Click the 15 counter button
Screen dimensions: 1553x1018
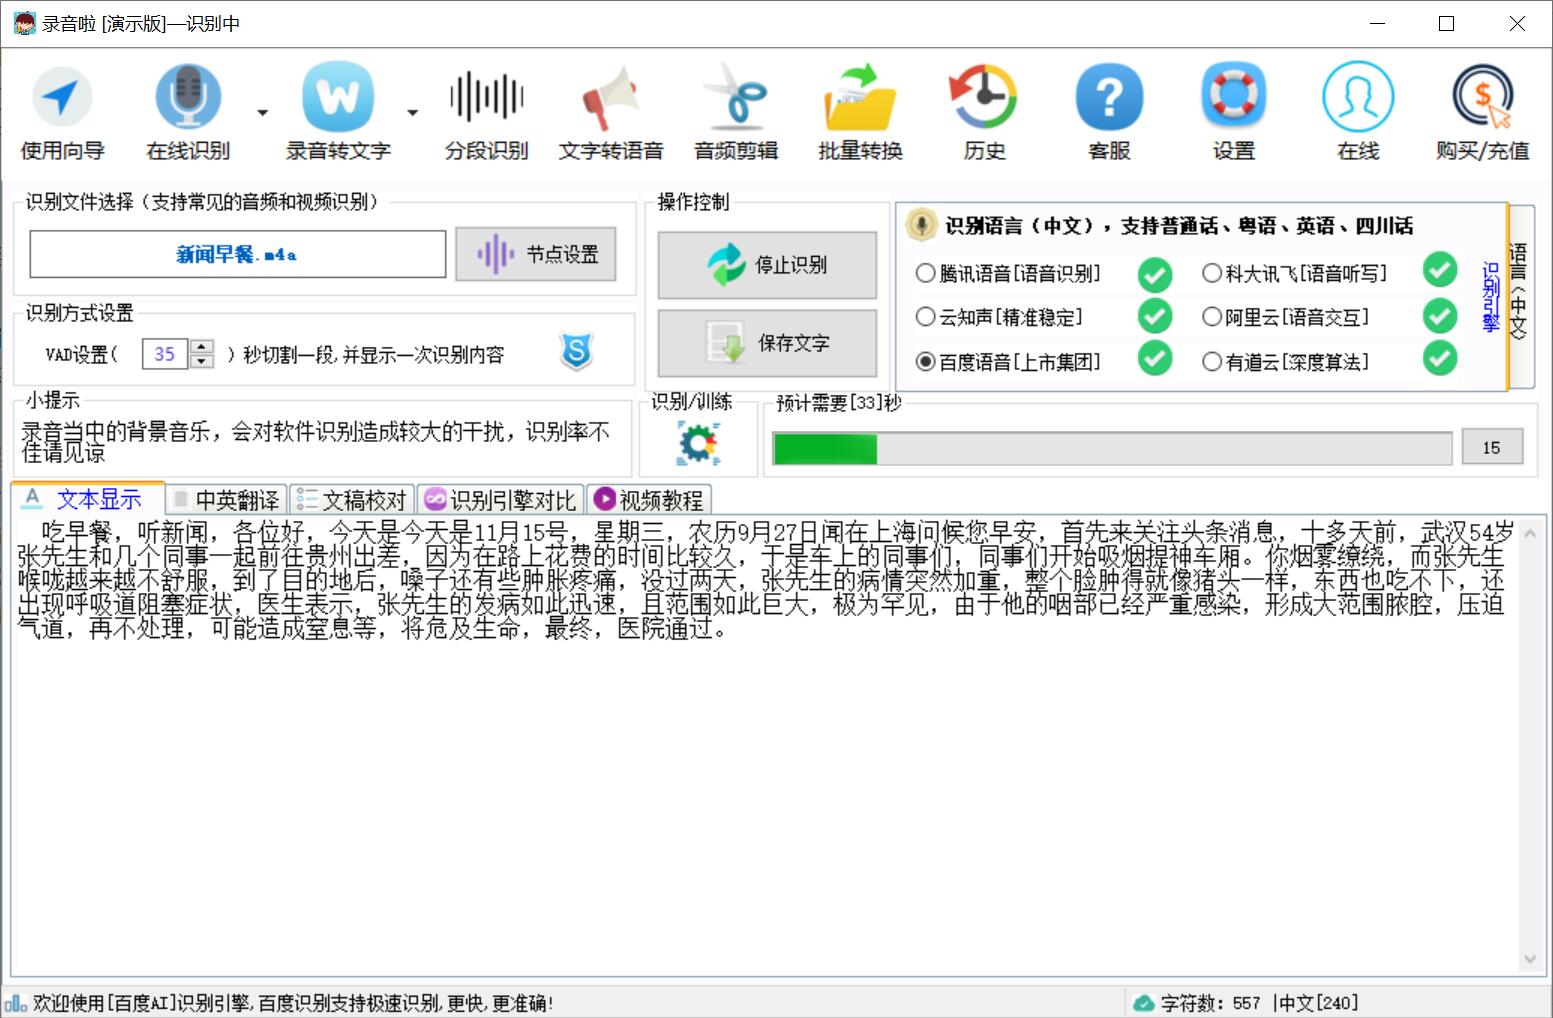(x=1492, y=448)
